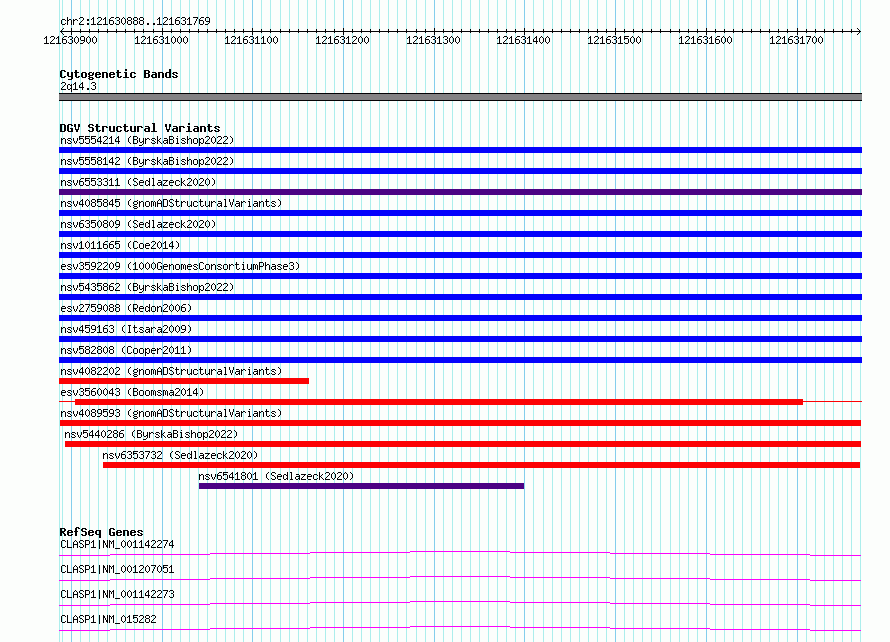Open transcript CLASP1|NM_001142273

coord(117,594)
